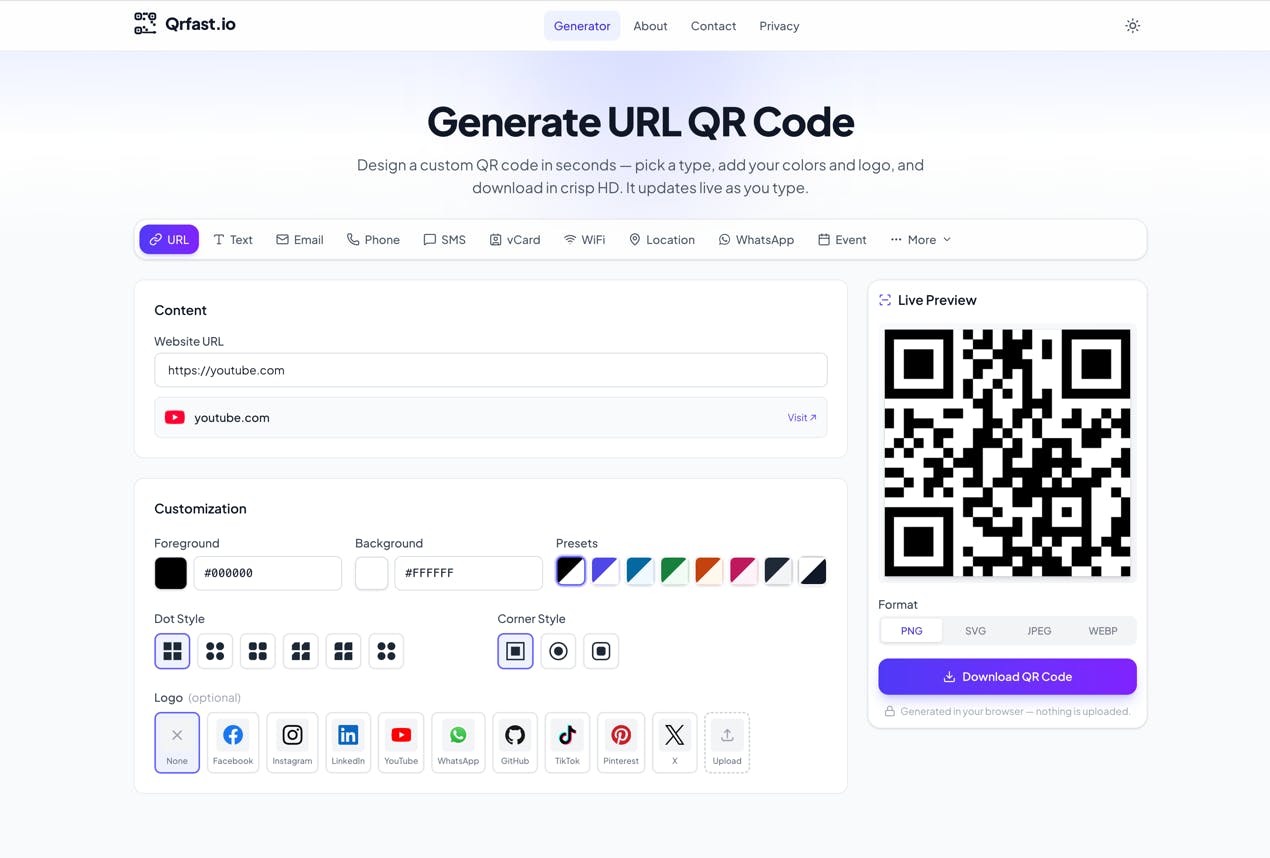1270x858 pixels.
Task: Pick the Location QR type
Action: point(662,240)
